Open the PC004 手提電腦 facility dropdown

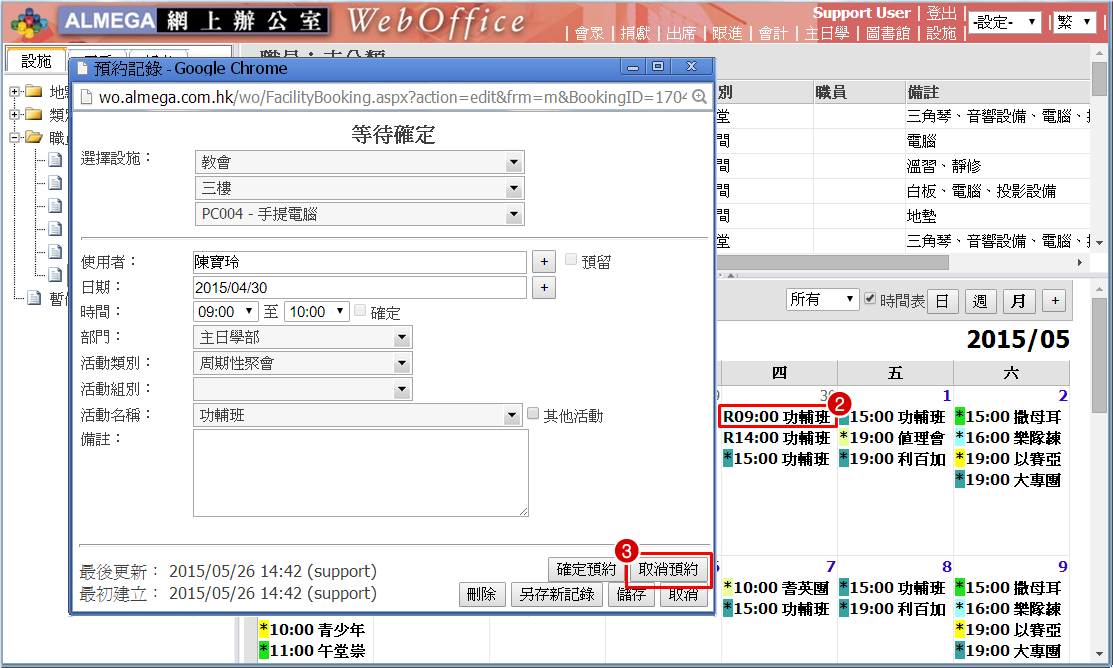click(x=359, y=214)
